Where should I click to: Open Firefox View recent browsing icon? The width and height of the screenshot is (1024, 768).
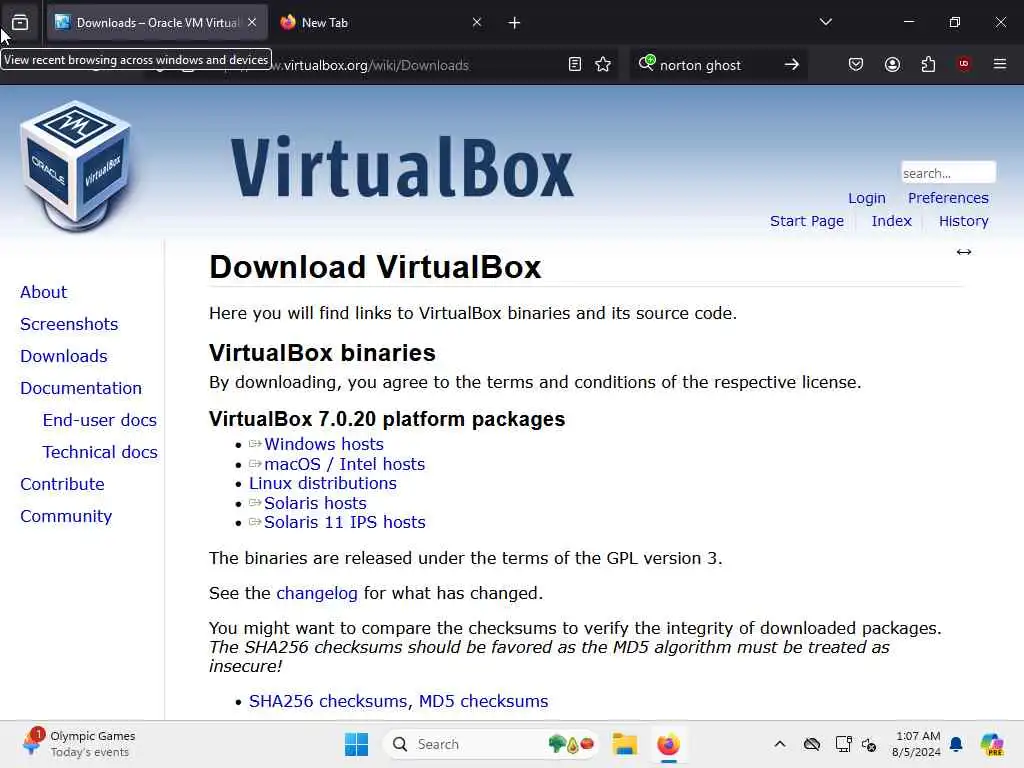pos(20,23)
